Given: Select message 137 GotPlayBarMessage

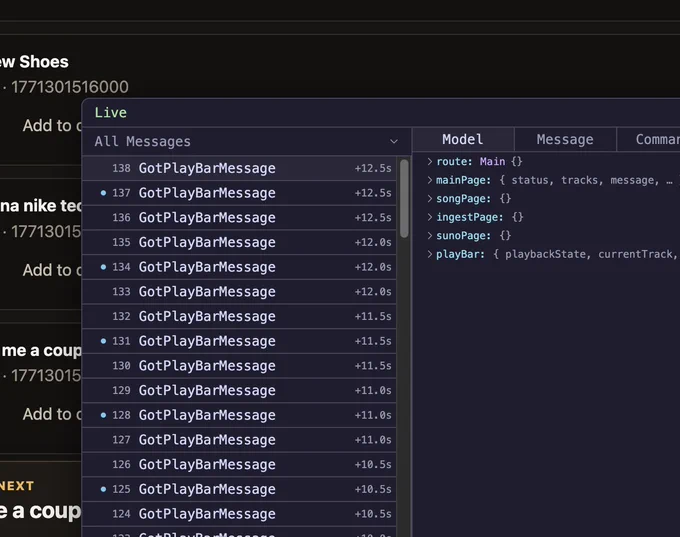Looking at the screenshot, I should click(239, 193).
